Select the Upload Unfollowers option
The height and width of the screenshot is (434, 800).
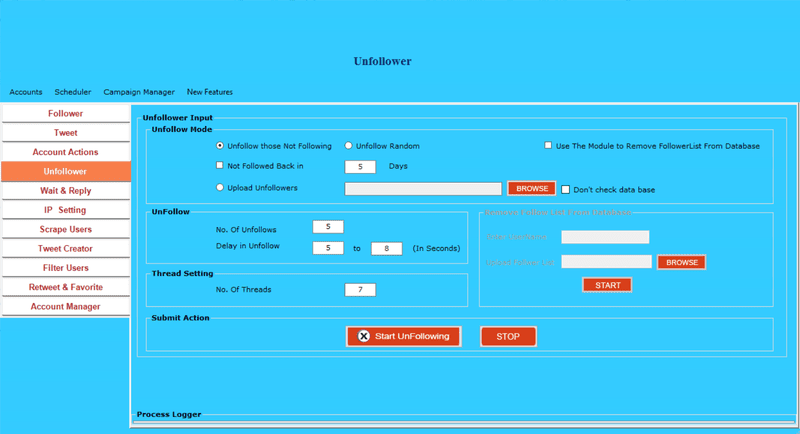tap(220, 188)
